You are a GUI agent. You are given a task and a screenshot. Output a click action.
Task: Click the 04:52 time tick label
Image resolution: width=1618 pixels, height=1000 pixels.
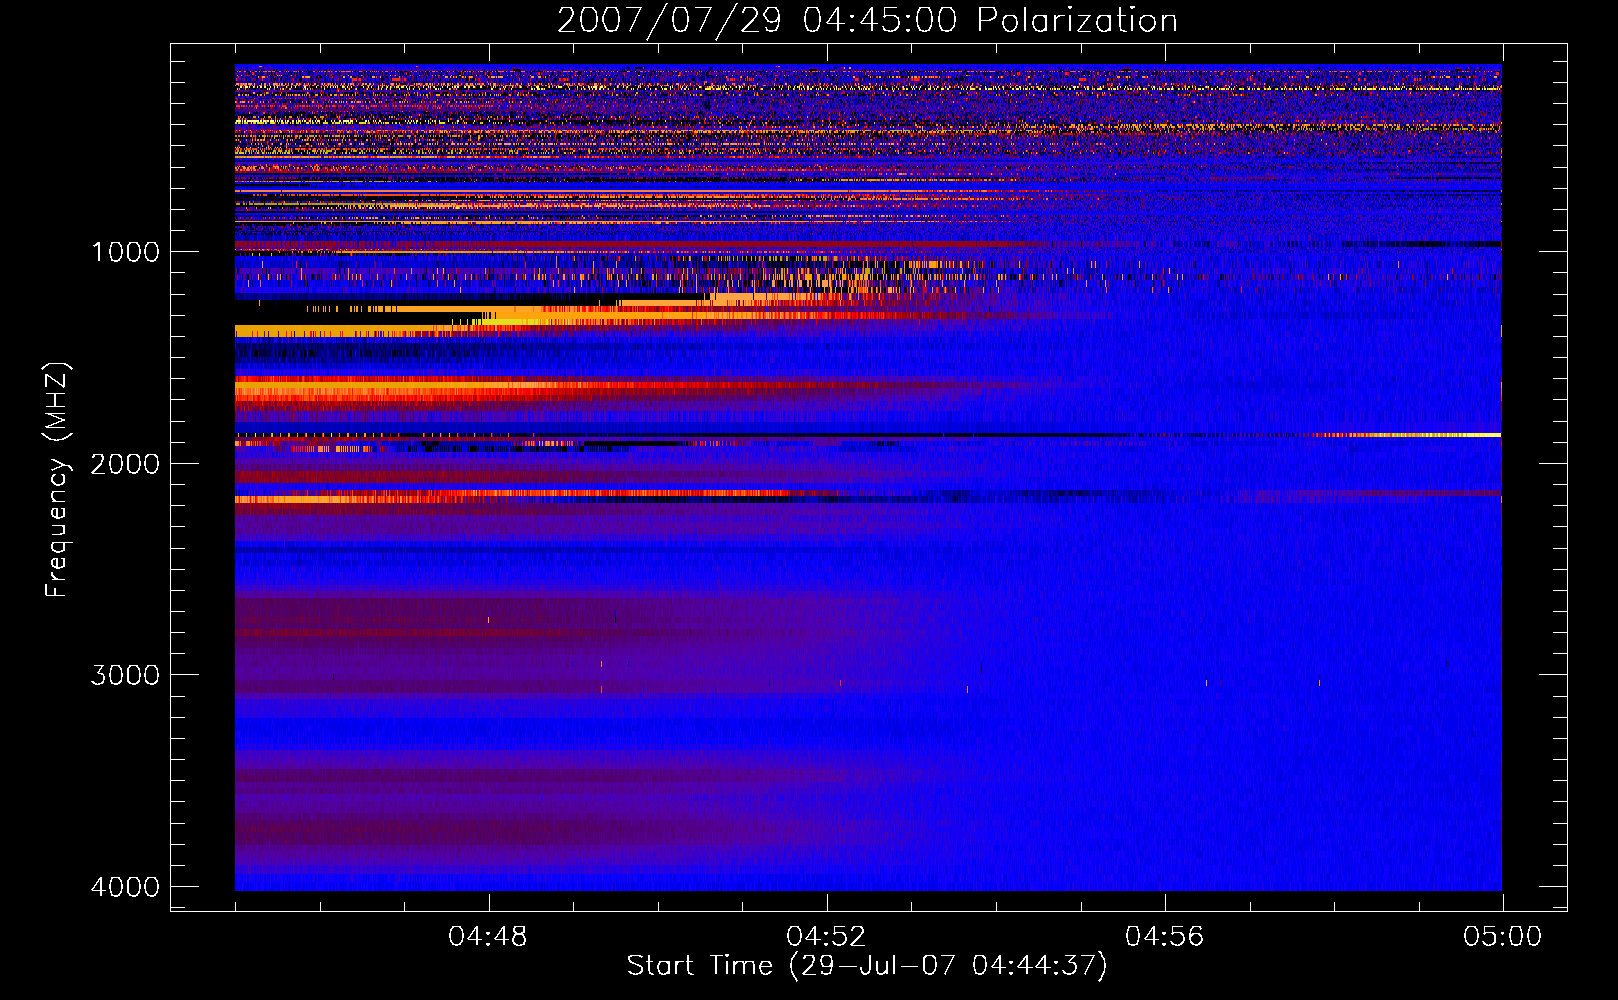[826, 937]
